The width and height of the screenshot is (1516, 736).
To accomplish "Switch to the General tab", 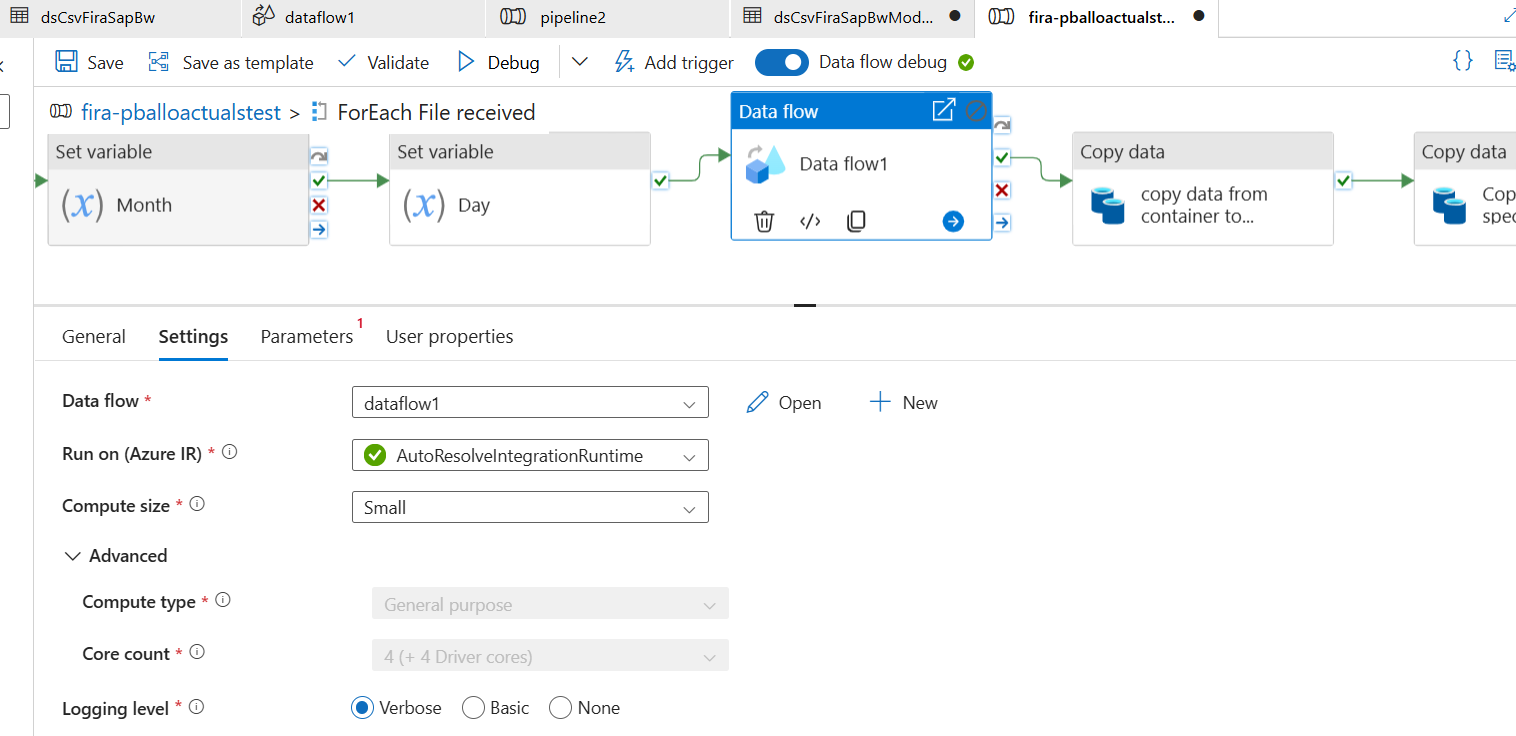I will click(94, 337).
